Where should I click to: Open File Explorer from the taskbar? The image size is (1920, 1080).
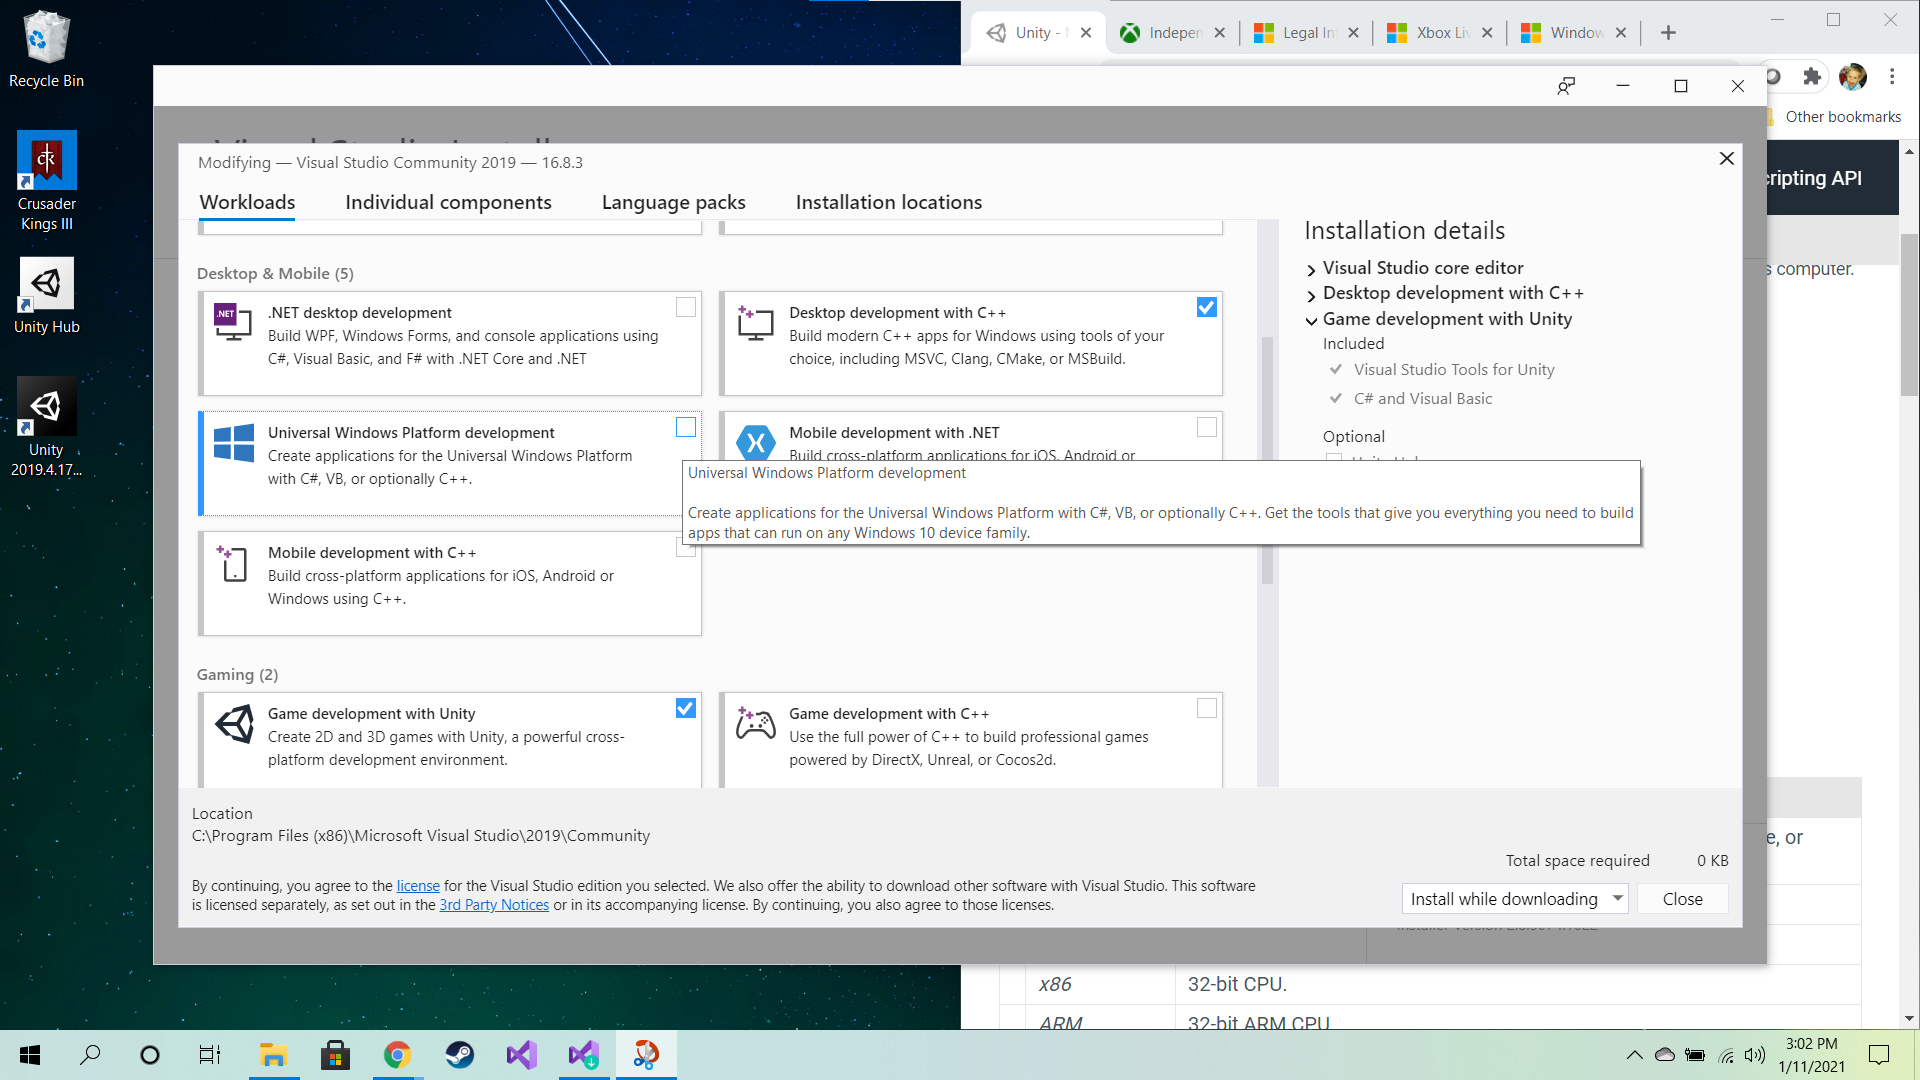pyautogui.click(x=273, y=1055)
